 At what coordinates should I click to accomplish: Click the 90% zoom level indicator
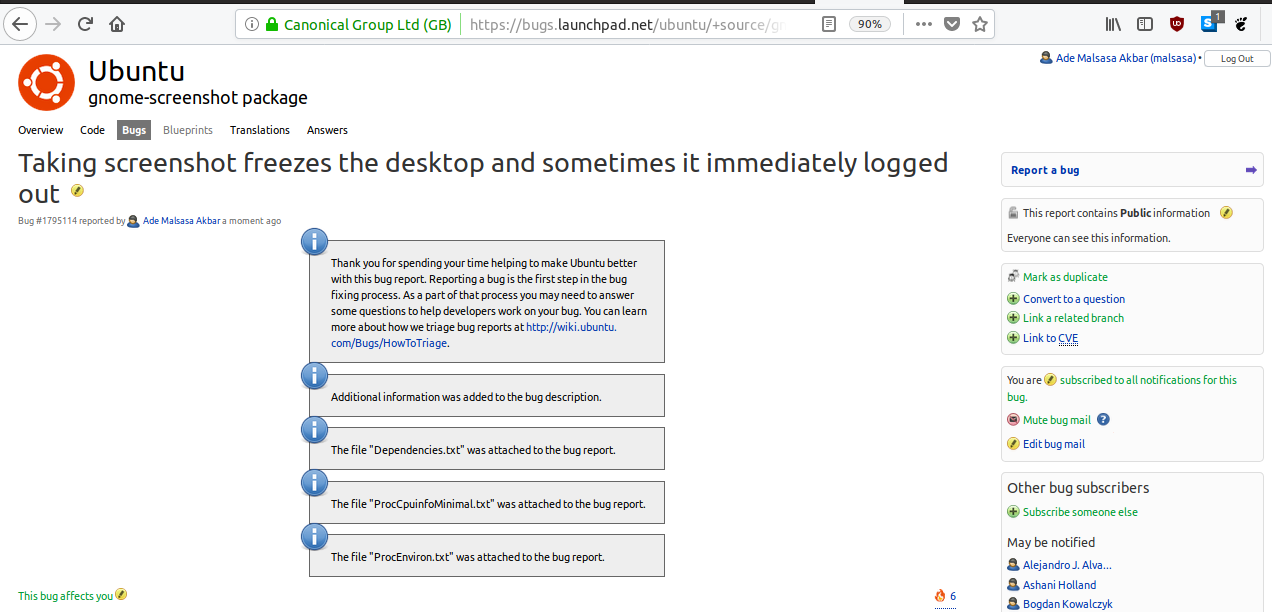870,24
